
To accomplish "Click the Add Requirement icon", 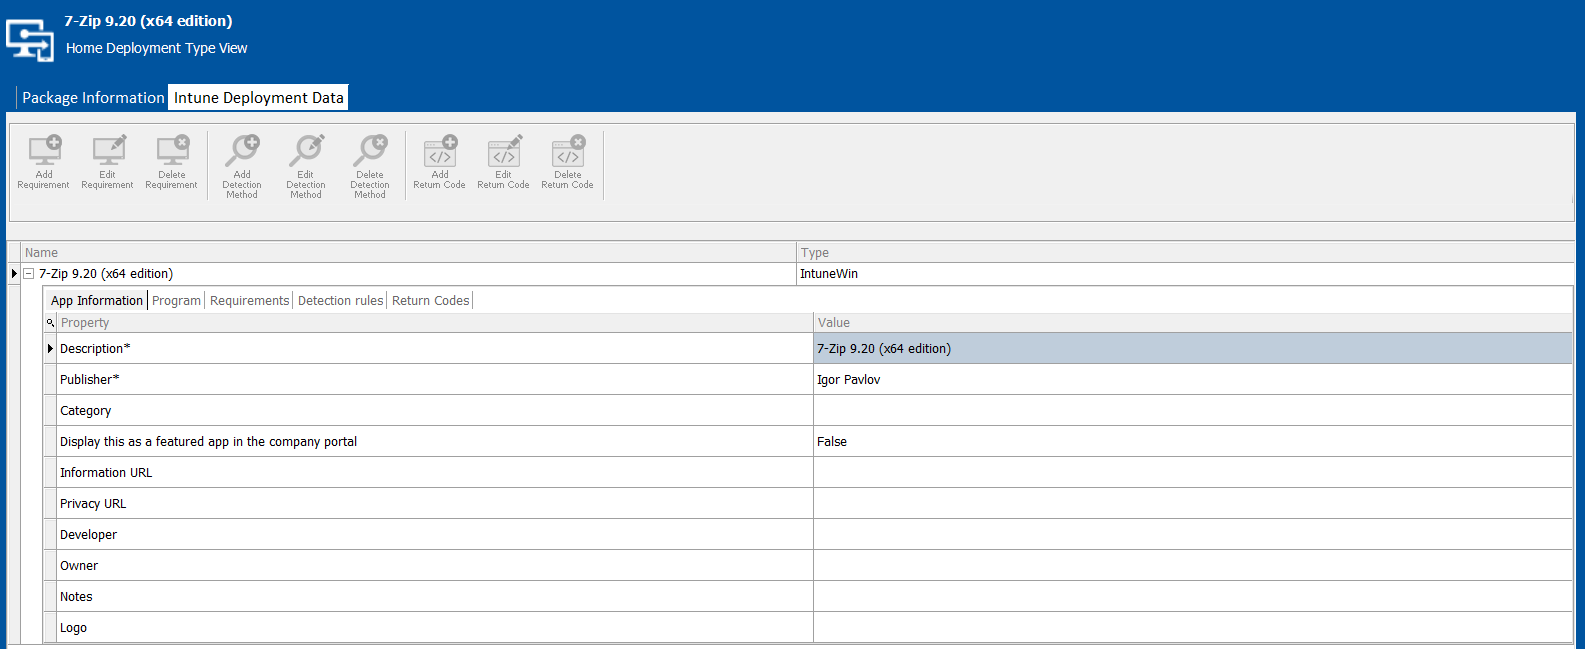I will click(44, 152).
